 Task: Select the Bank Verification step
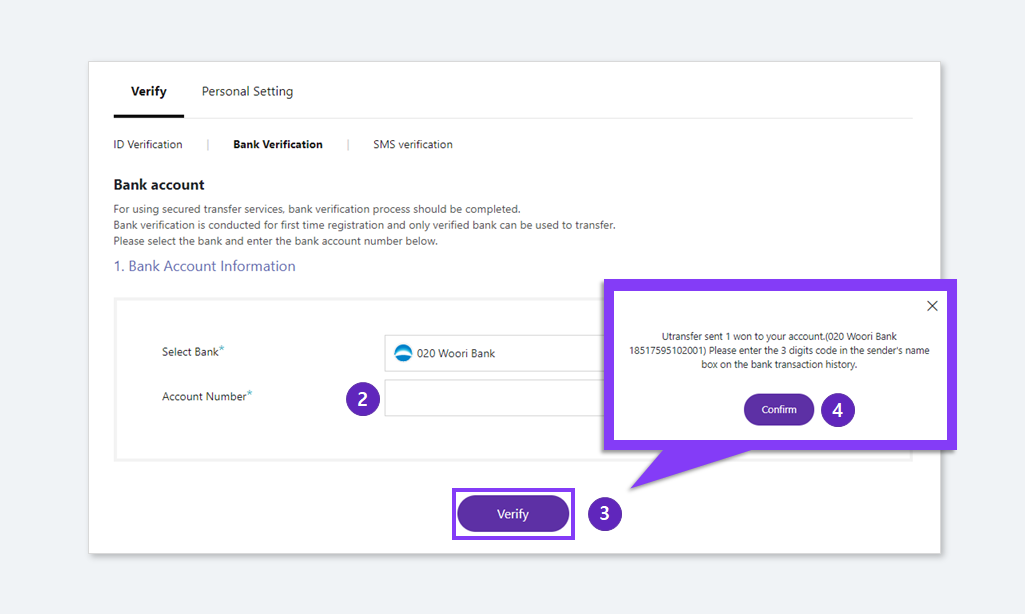[277, 144]
